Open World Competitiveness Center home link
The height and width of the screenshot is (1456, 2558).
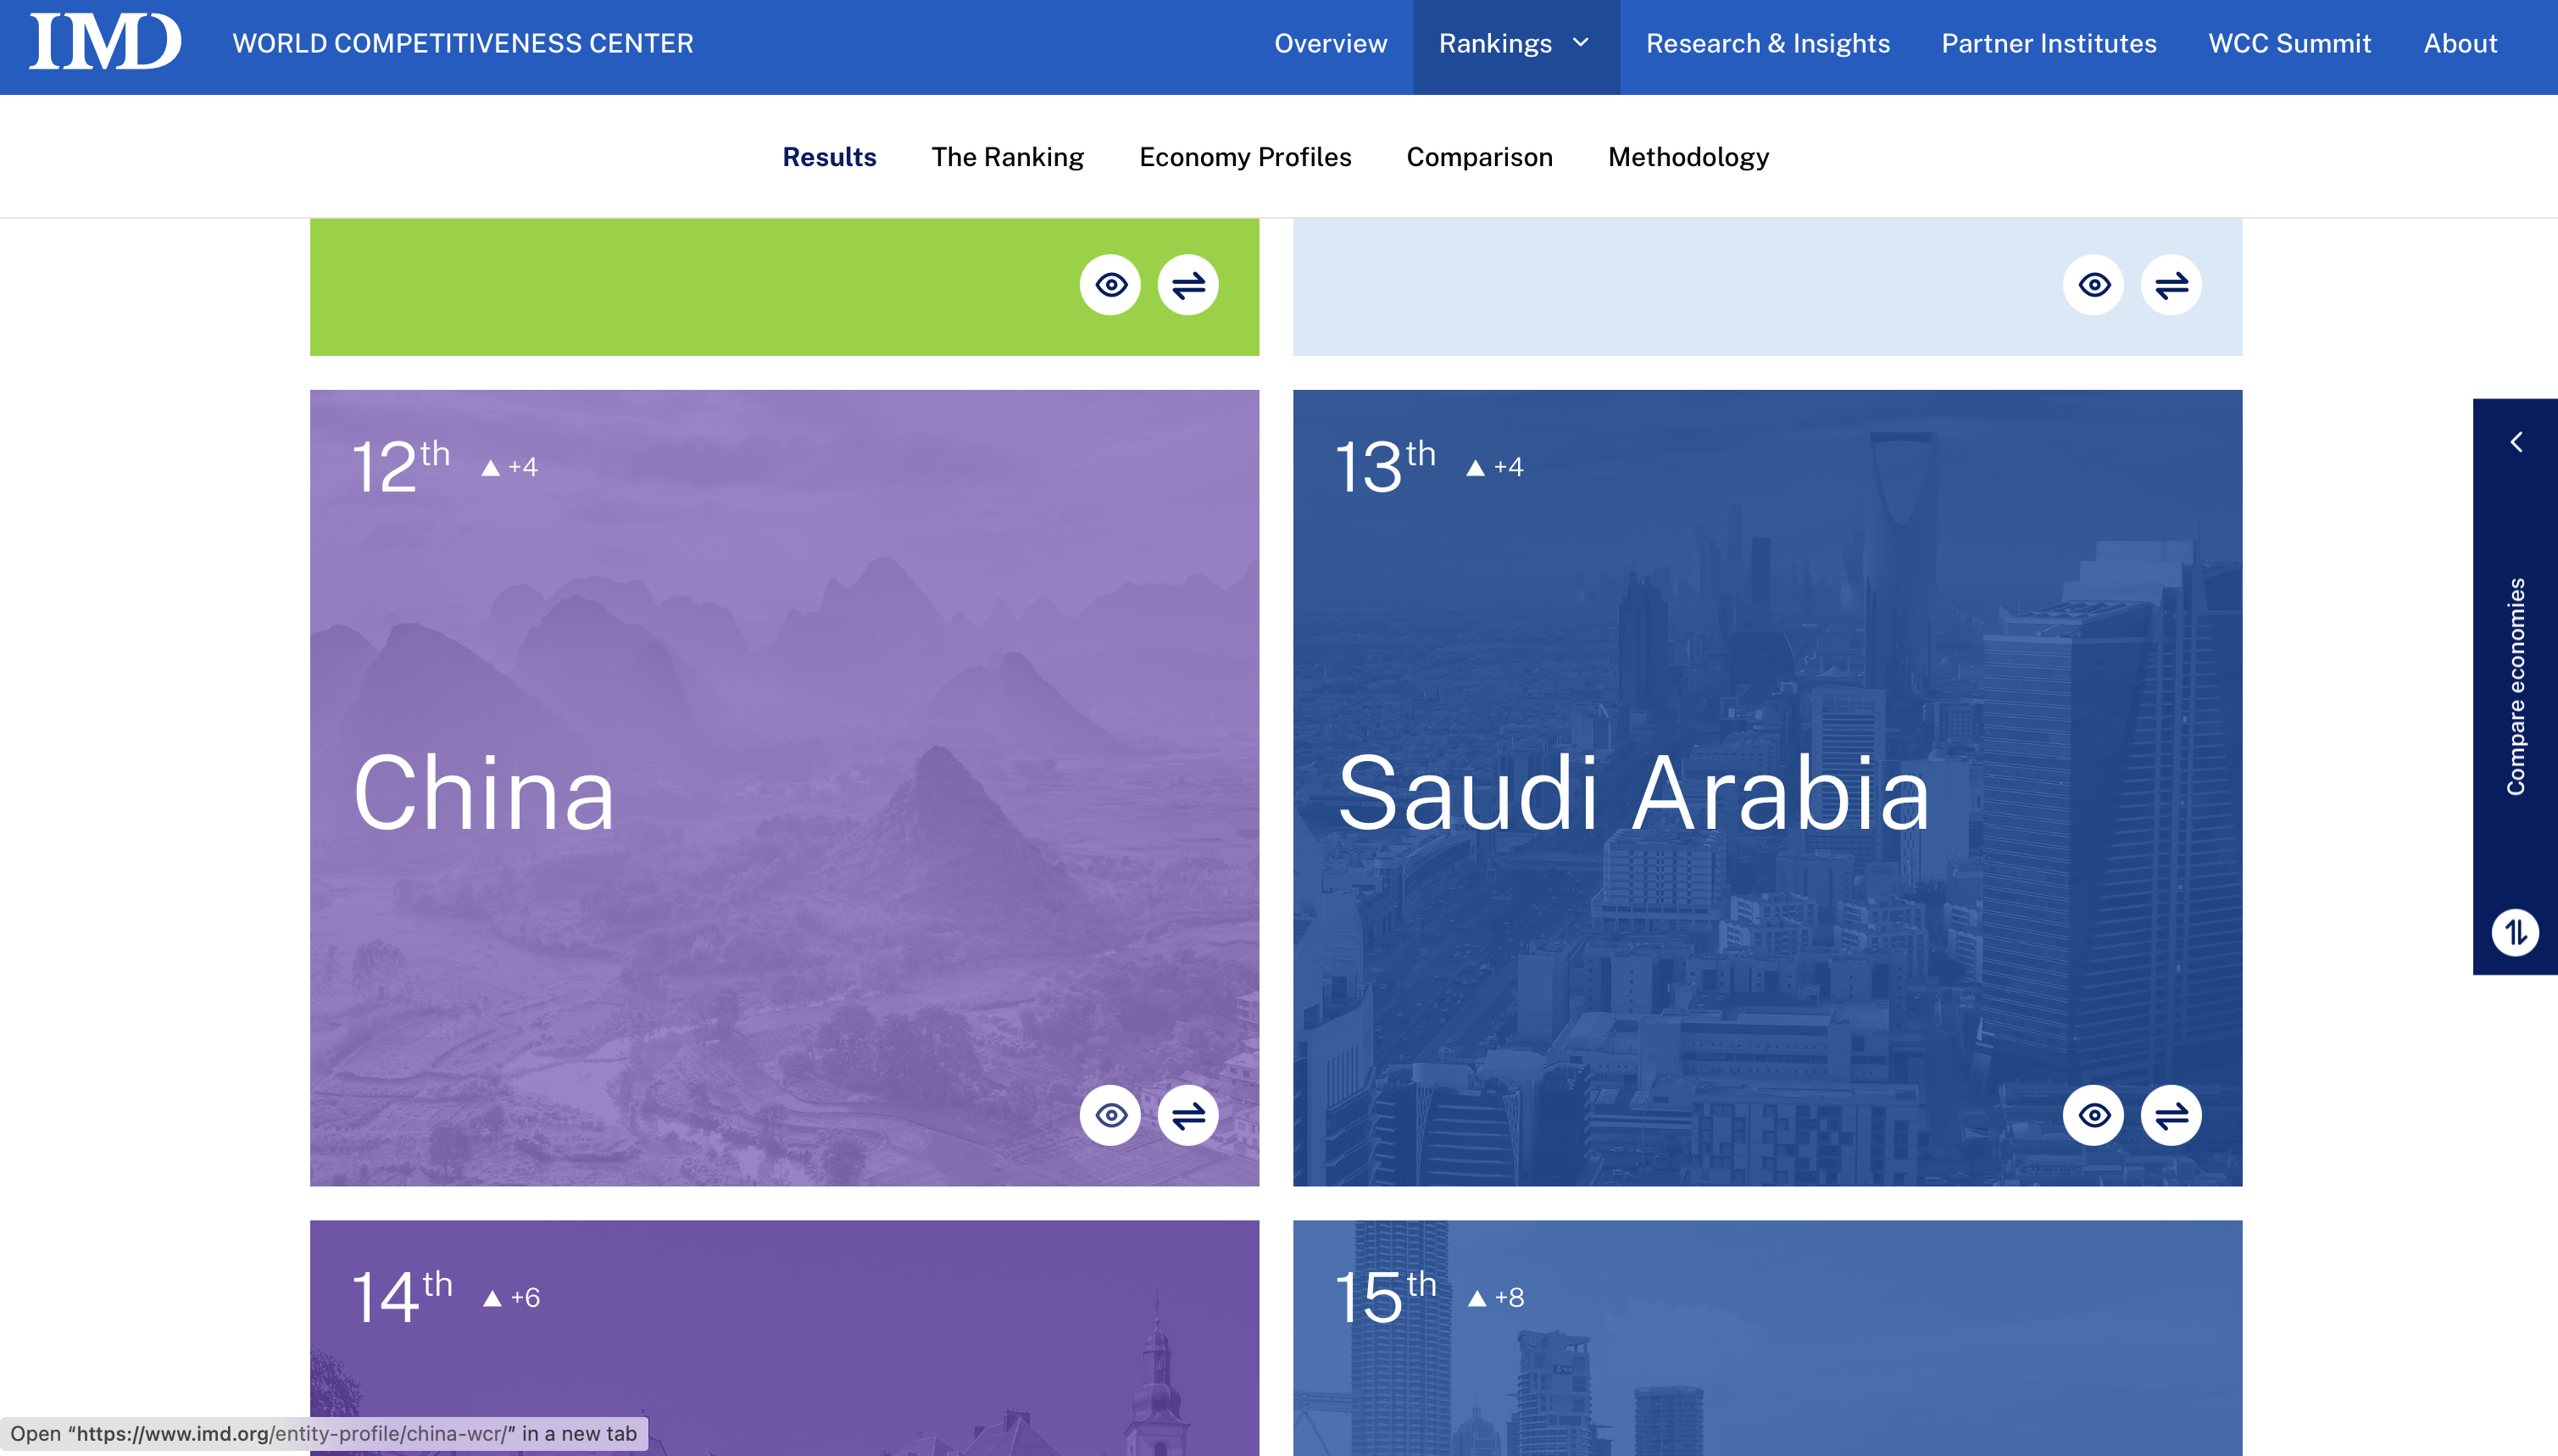pos(463,43)
